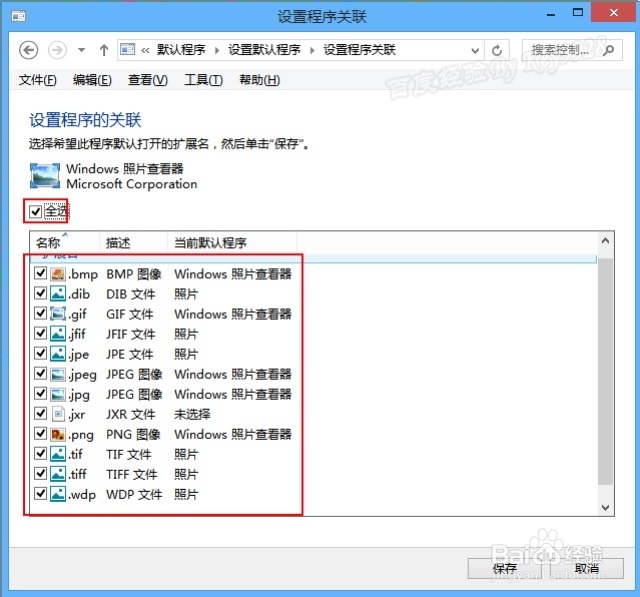Expand breadcrumb arrow after 默认程序

click(x=217, y=51)
